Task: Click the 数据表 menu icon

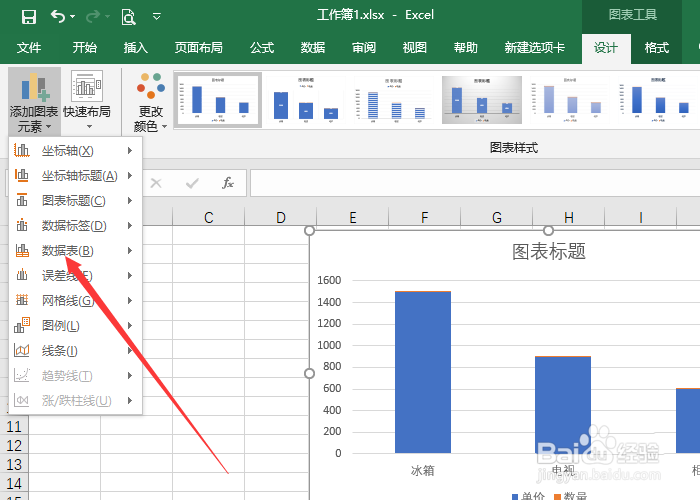Action: point(22,250)
